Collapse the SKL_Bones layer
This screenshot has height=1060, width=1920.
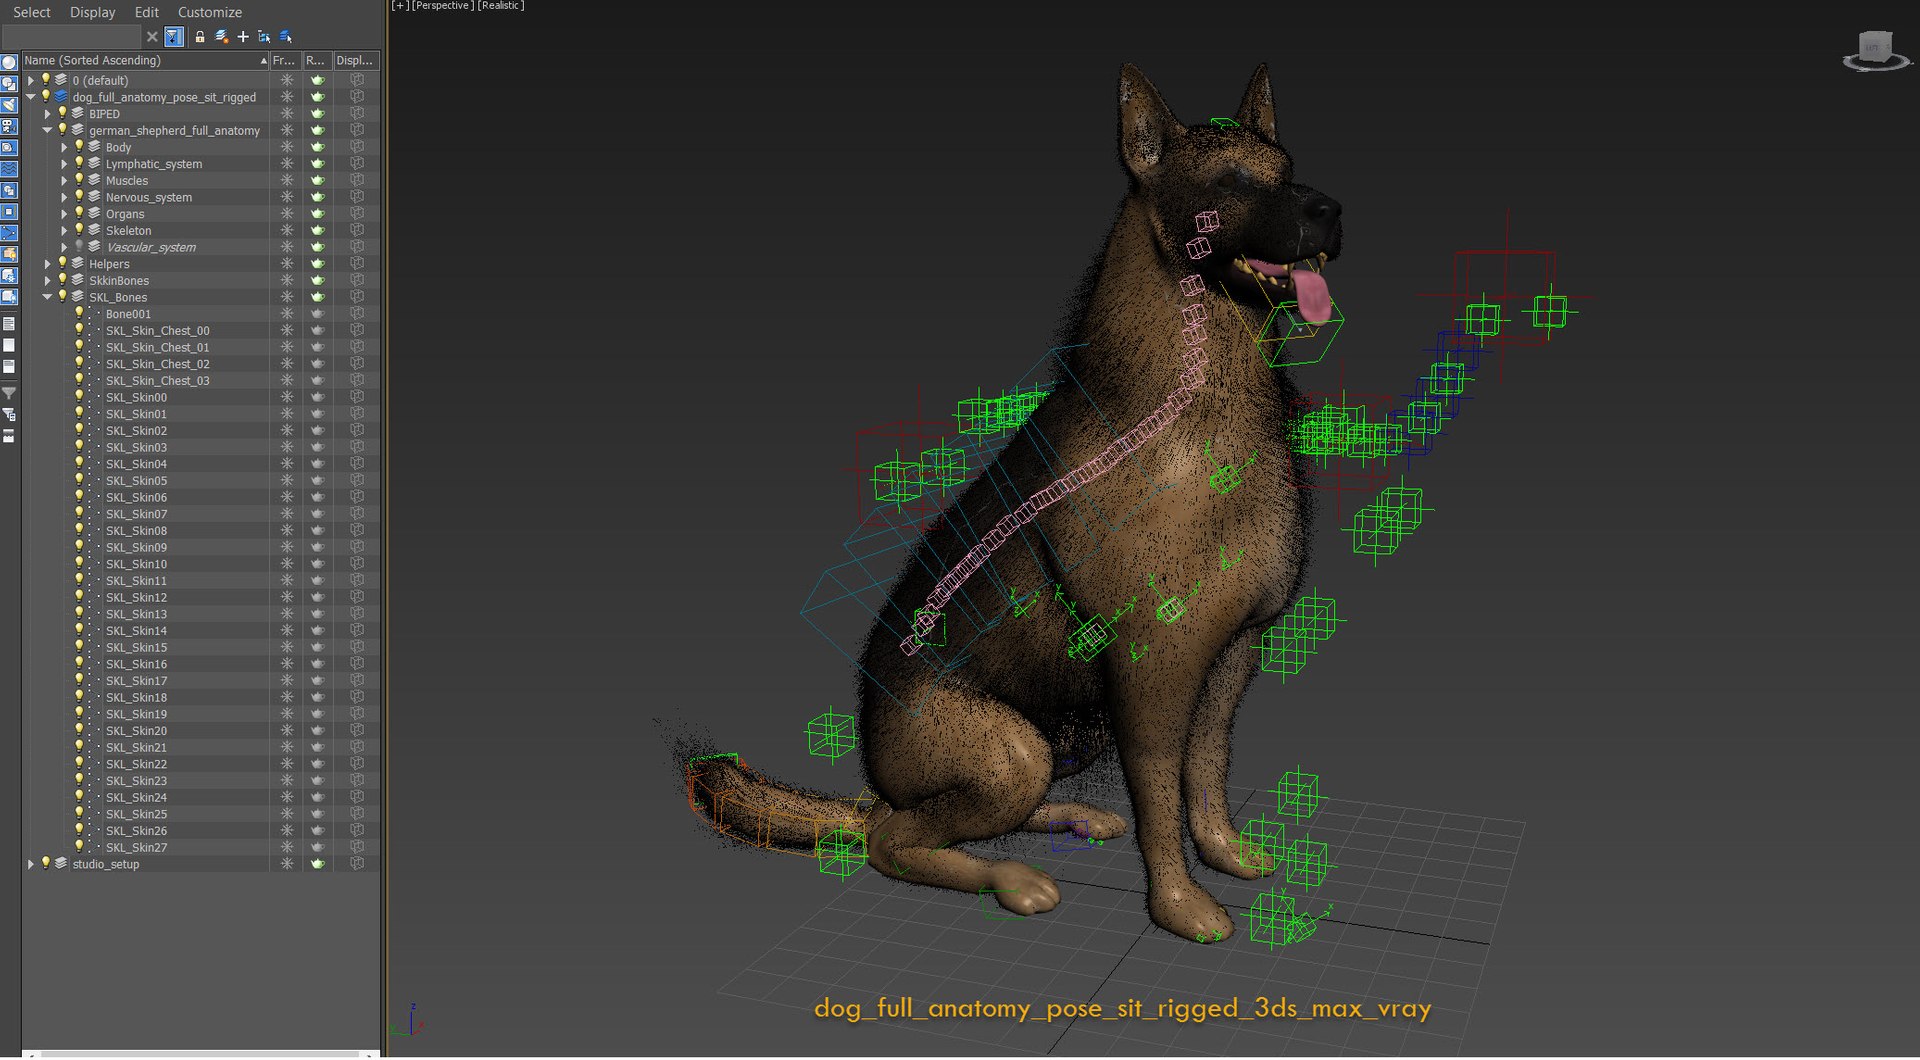tap(47, 297)
